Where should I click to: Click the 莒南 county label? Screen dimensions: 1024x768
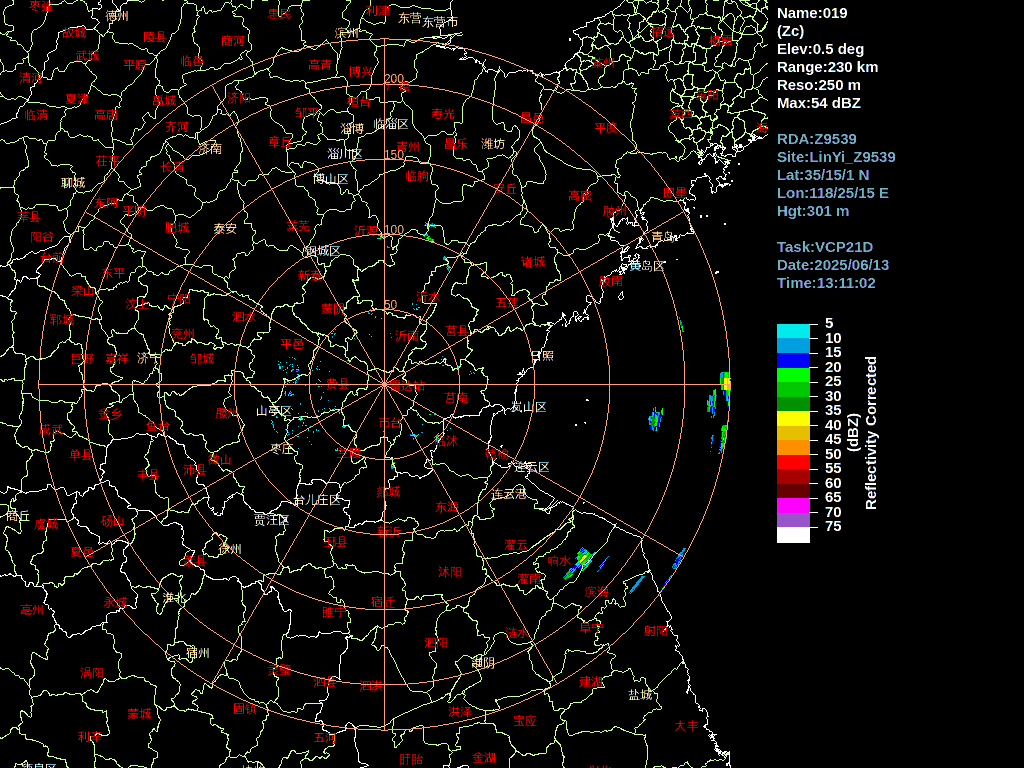pos(456,398)
